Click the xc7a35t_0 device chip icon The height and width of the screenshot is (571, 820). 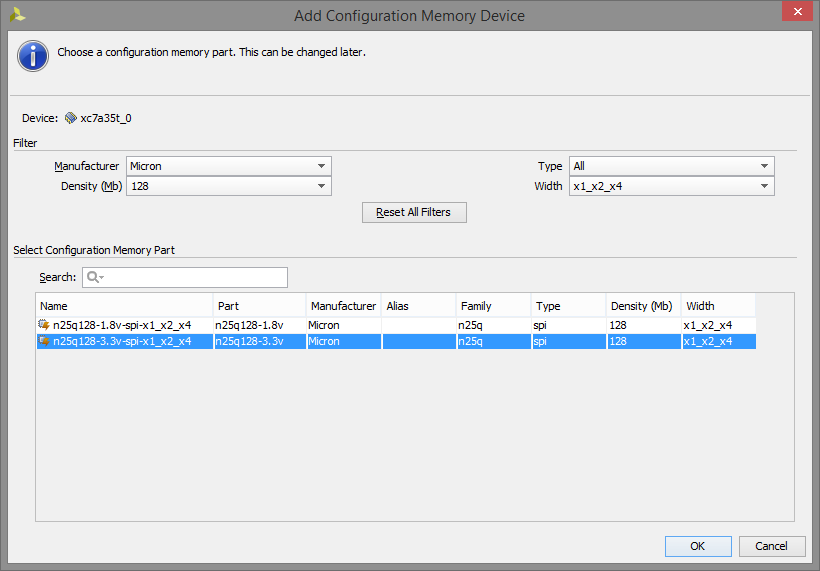(71, 118)
